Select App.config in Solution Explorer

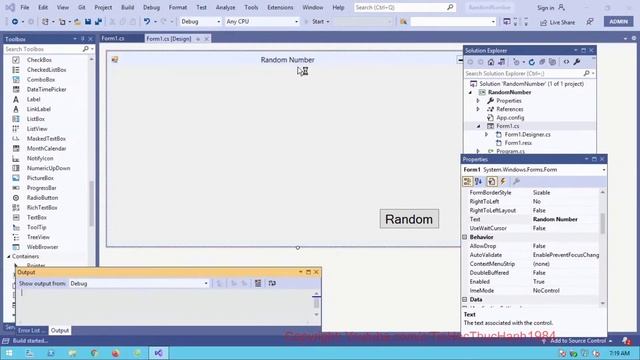510,118
